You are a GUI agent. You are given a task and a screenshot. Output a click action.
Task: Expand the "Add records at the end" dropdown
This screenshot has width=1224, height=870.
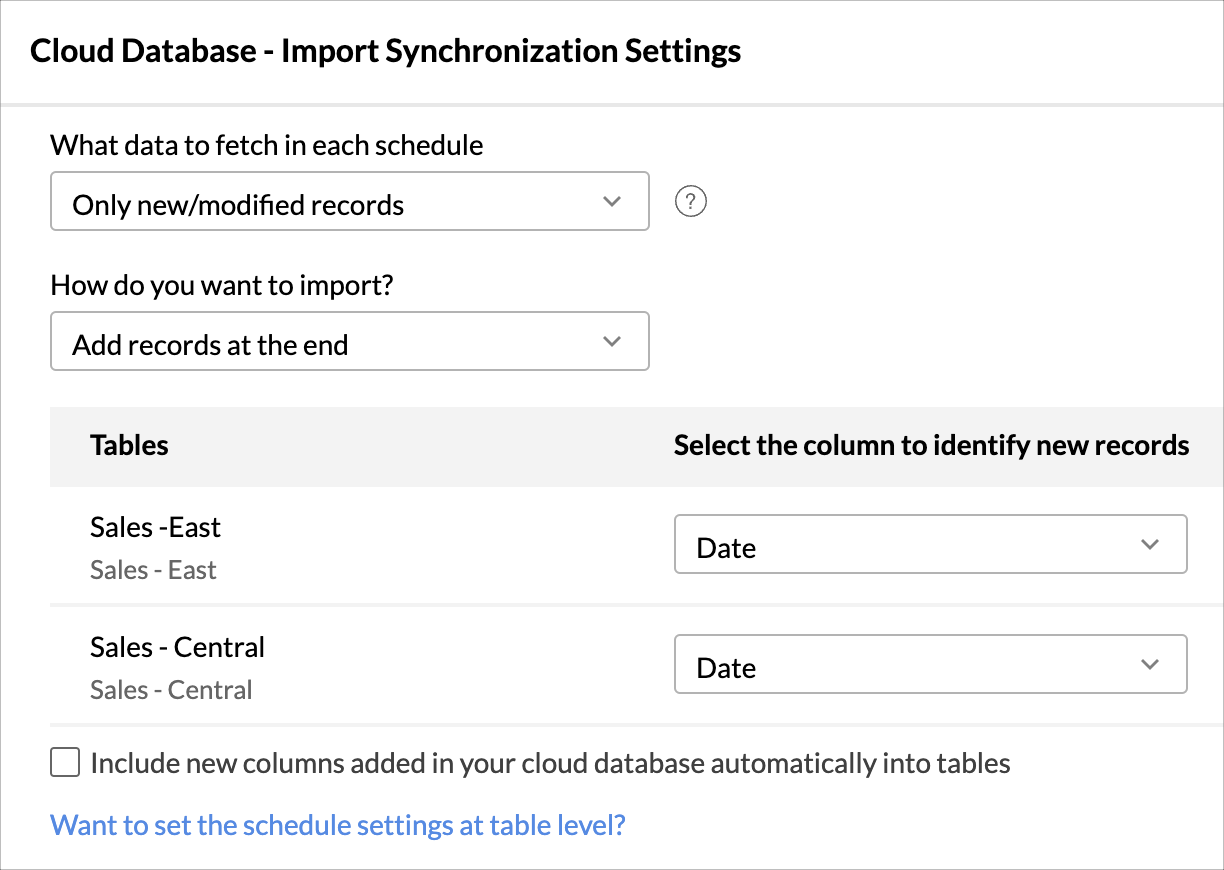[x=349, y=342]
